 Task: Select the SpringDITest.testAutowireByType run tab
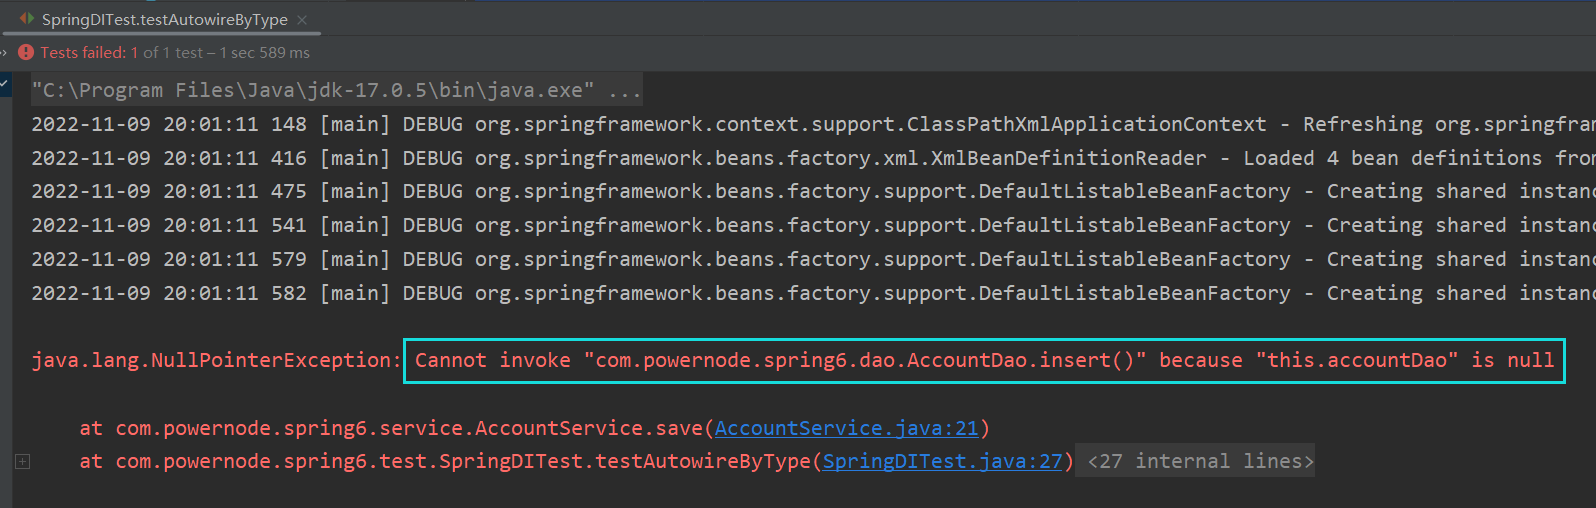pos(164,19)
